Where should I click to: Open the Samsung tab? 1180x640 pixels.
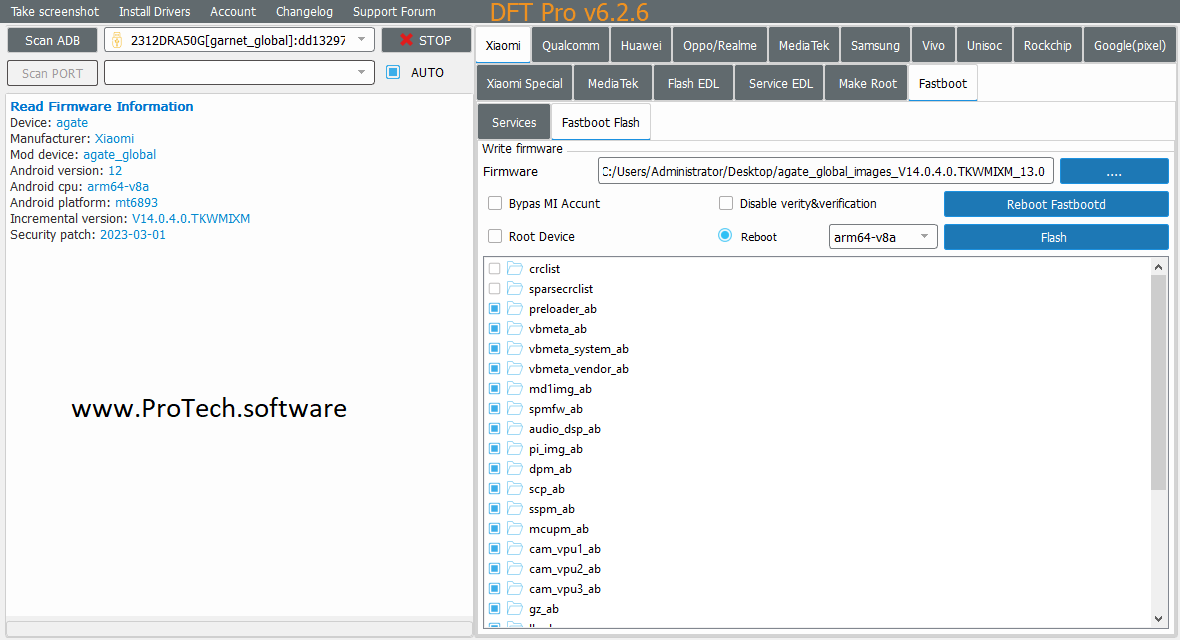[x=875, y=45]
